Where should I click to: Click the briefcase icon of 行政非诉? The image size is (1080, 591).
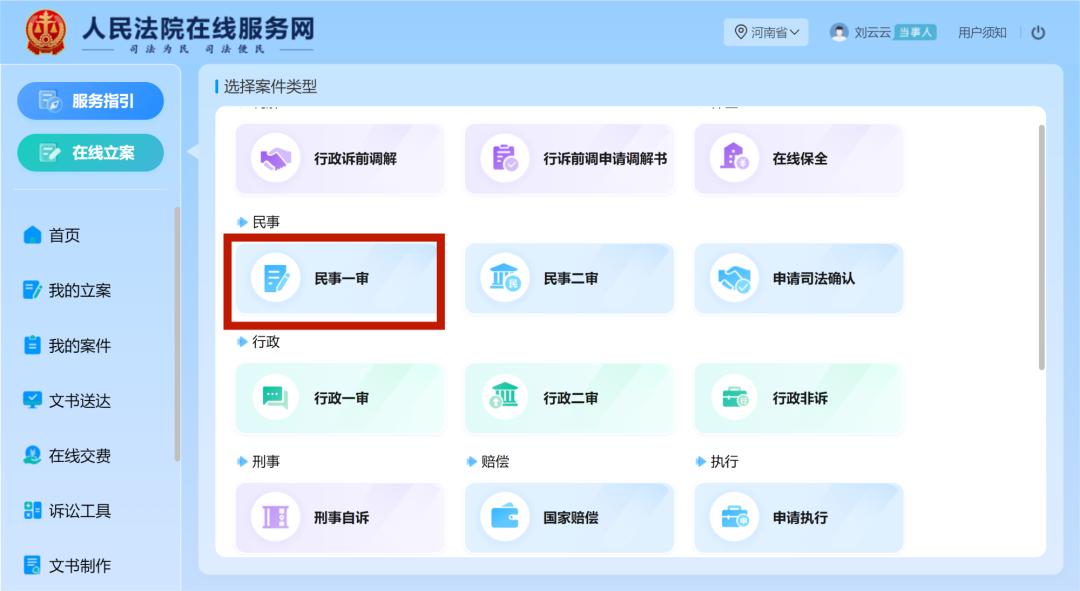coord(734,398)
